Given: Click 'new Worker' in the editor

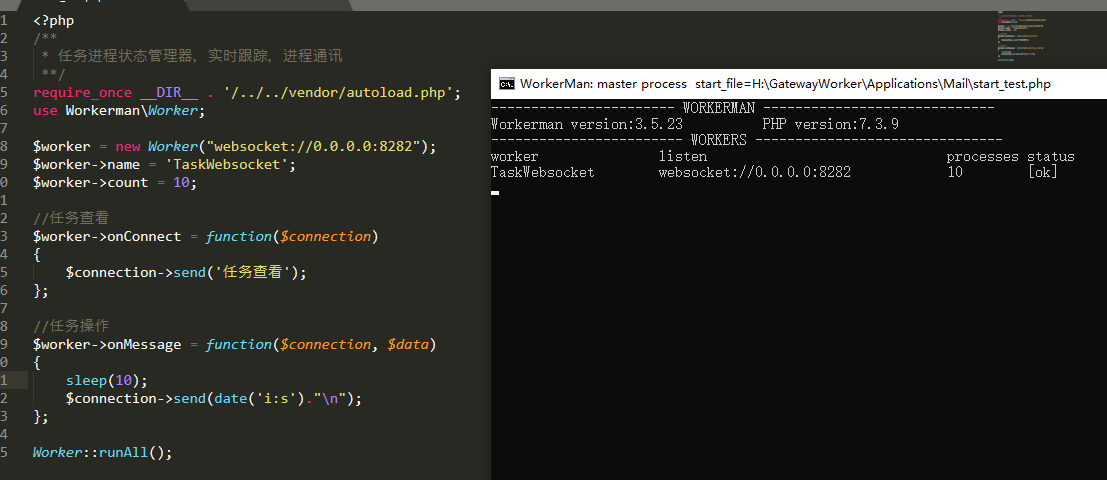Looking at the screenshot, I should click(x=157, y=147).
